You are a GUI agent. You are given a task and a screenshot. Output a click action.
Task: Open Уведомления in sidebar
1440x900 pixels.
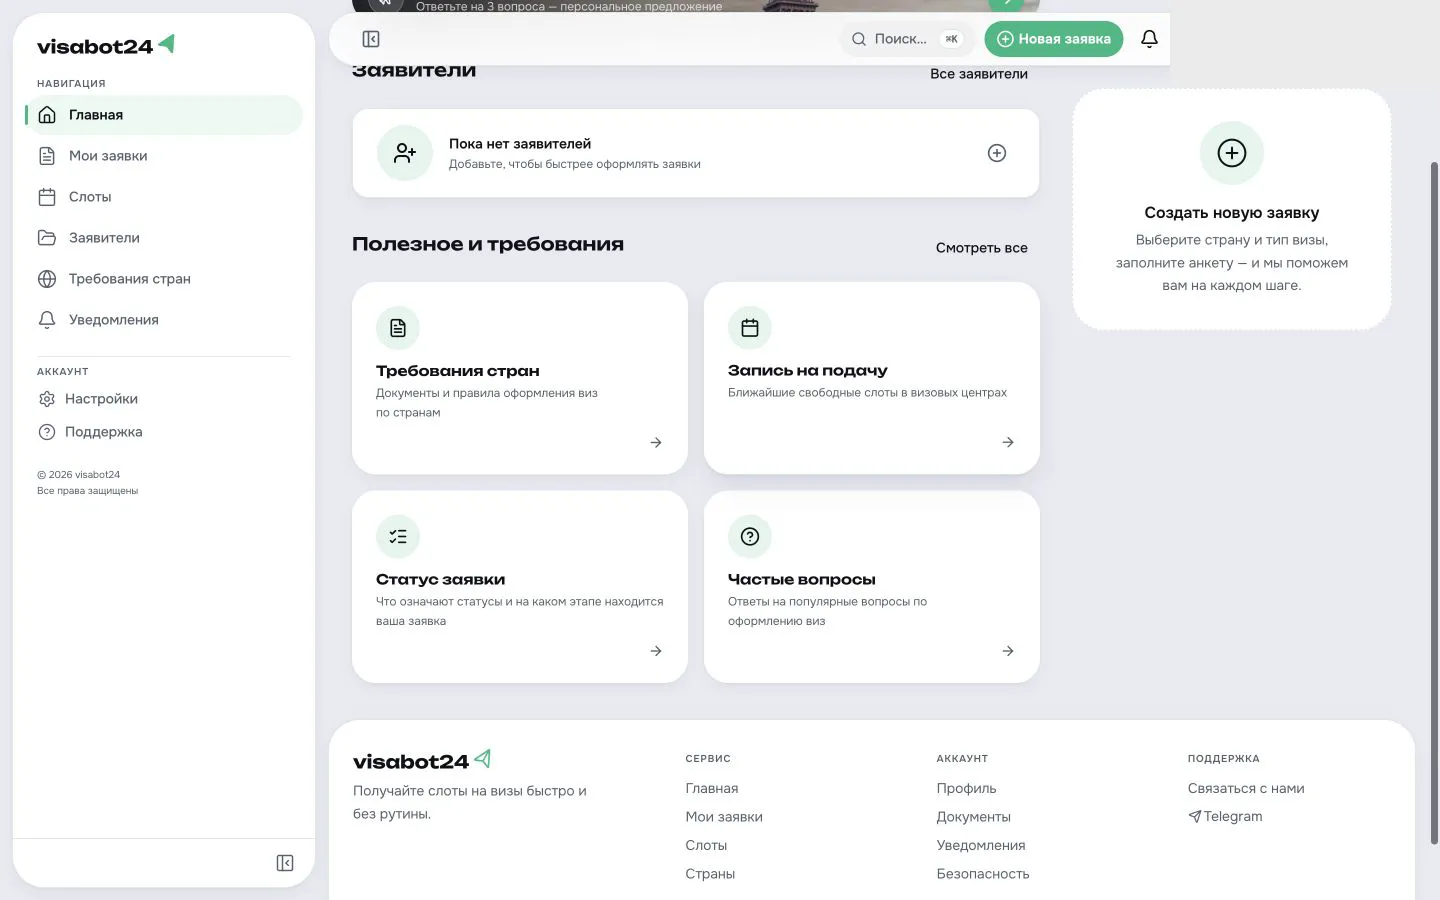(x=163, y=320)
